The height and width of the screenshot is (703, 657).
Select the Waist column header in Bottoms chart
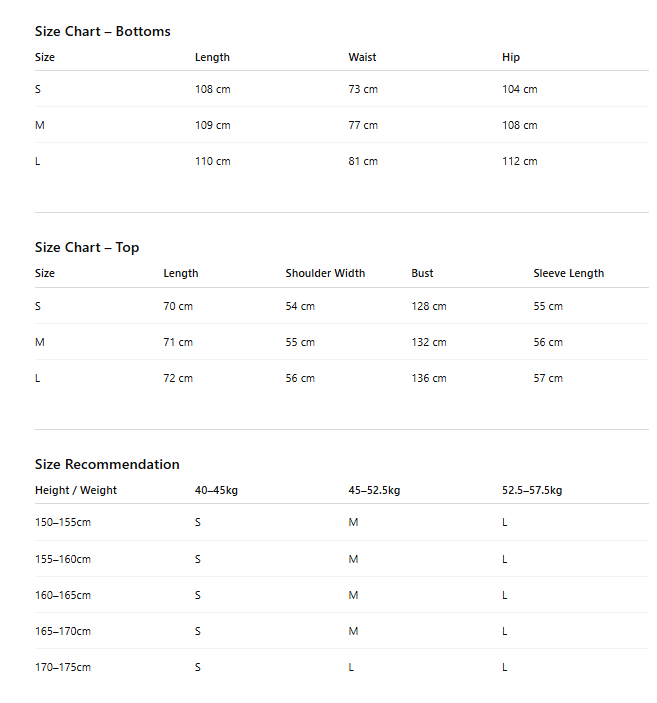pyautogui.click(x=362, y=57)
